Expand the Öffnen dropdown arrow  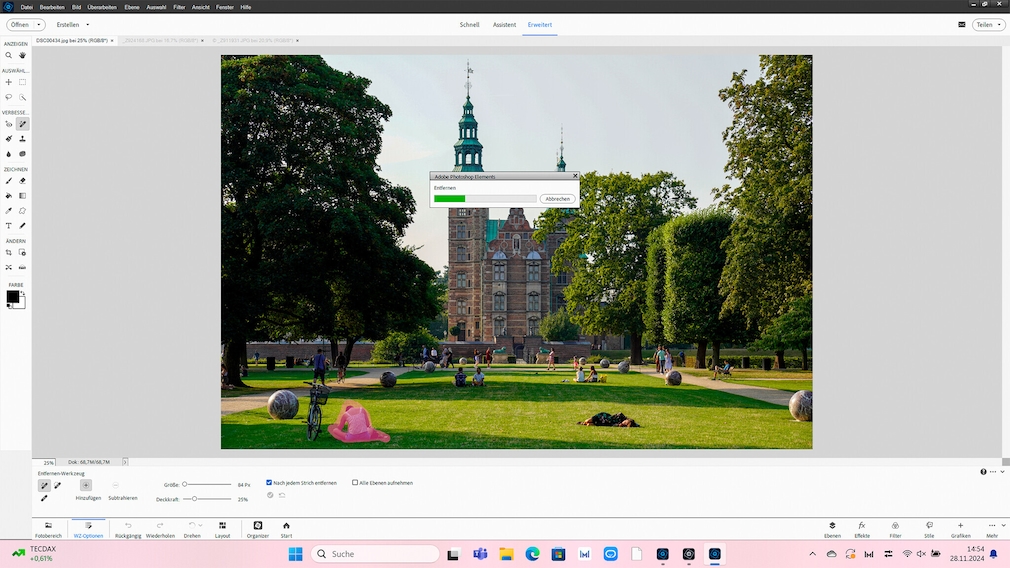pyautogui.click(x=39, y=24)
